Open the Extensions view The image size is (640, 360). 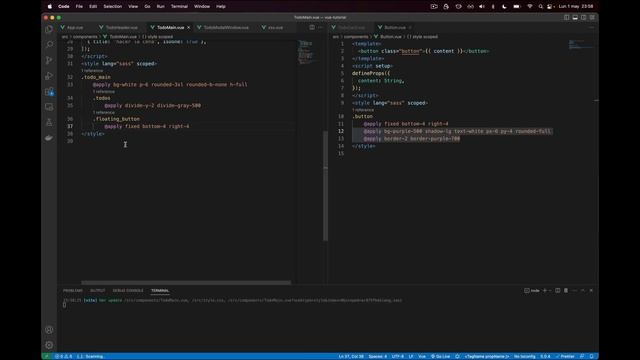click(x=49, y=91)
